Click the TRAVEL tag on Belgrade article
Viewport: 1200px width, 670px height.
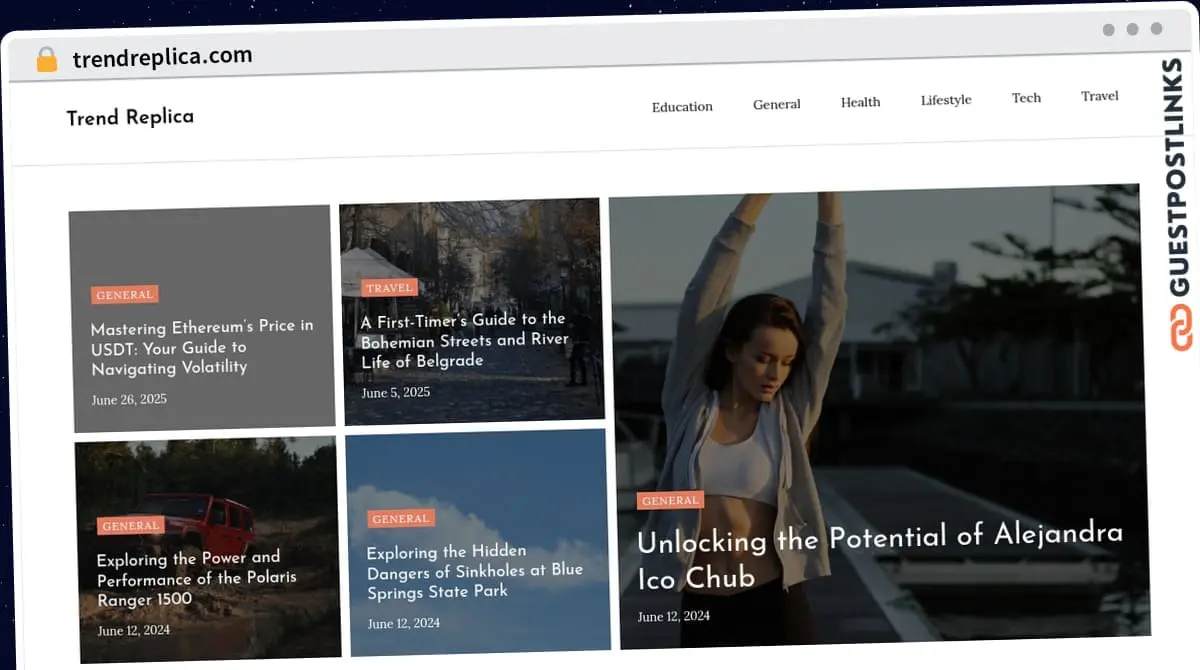click(x=389, y=288)
